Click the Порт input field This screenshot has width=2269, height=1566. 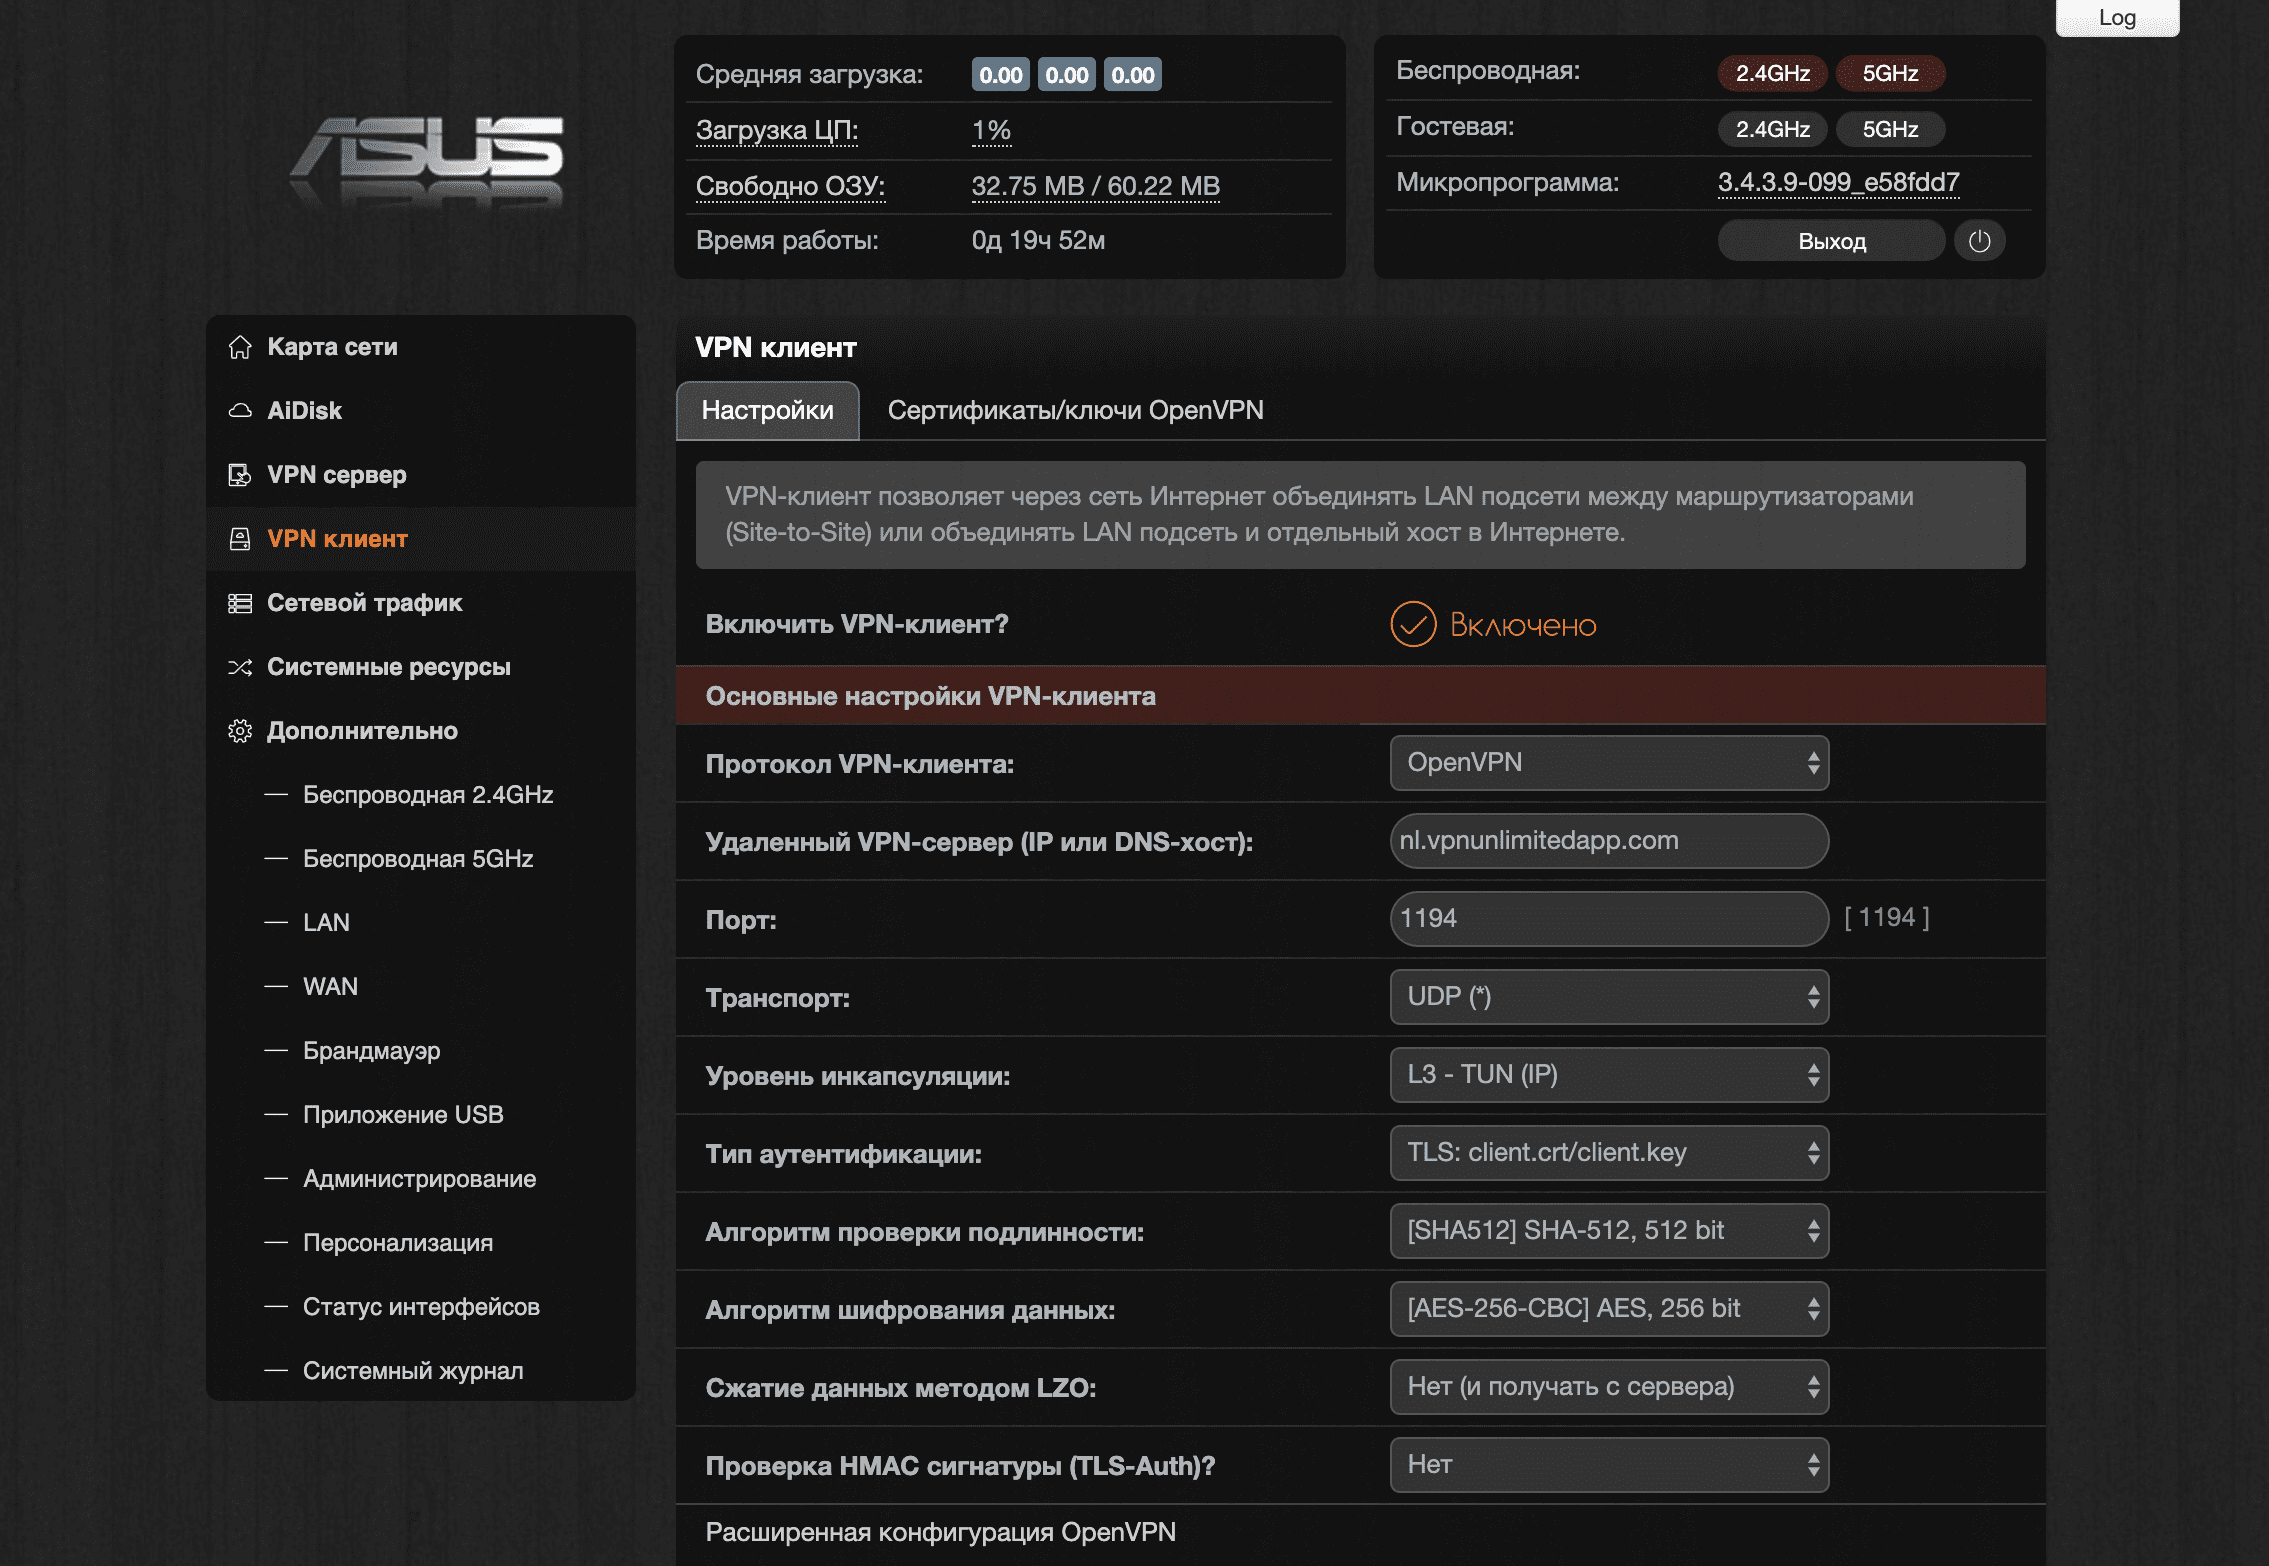[x=1608, y=919]
